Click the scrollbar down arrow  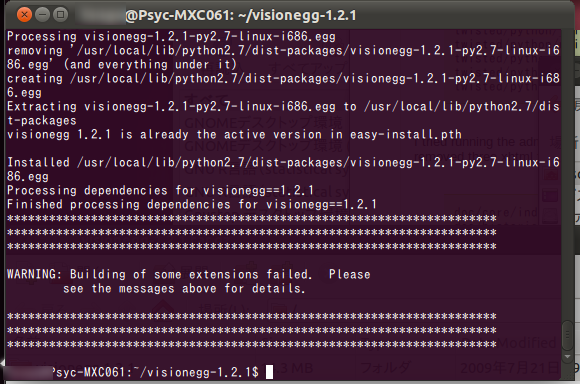click(x=567, y=357)
